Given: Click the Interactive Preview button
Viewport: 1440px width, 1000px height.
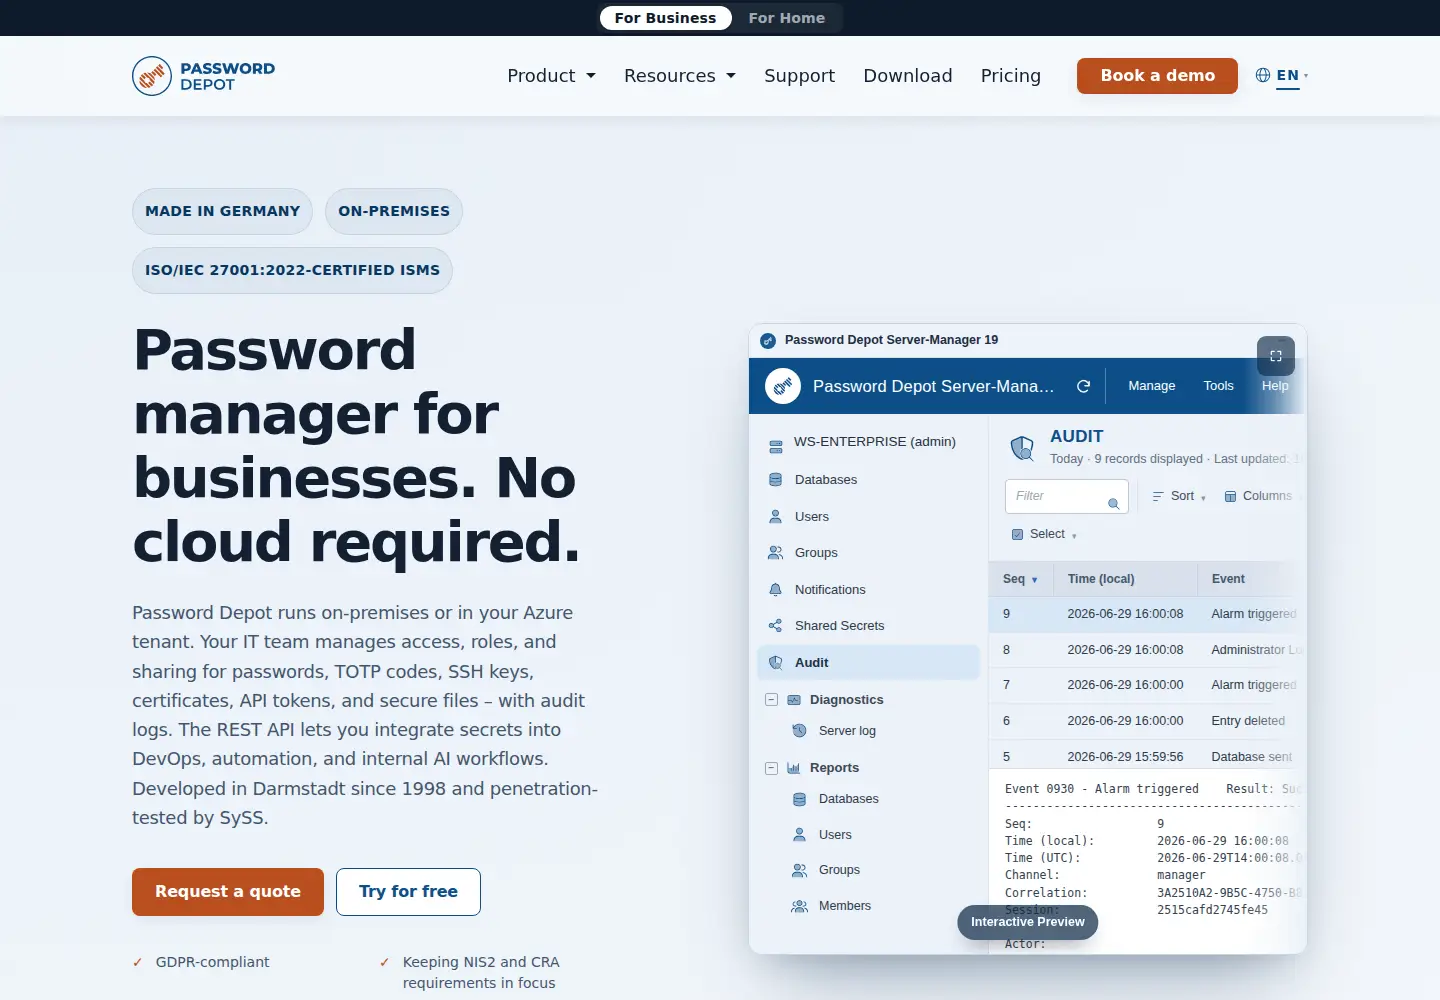Looking at the screenshot, I should pos(1028,922).
